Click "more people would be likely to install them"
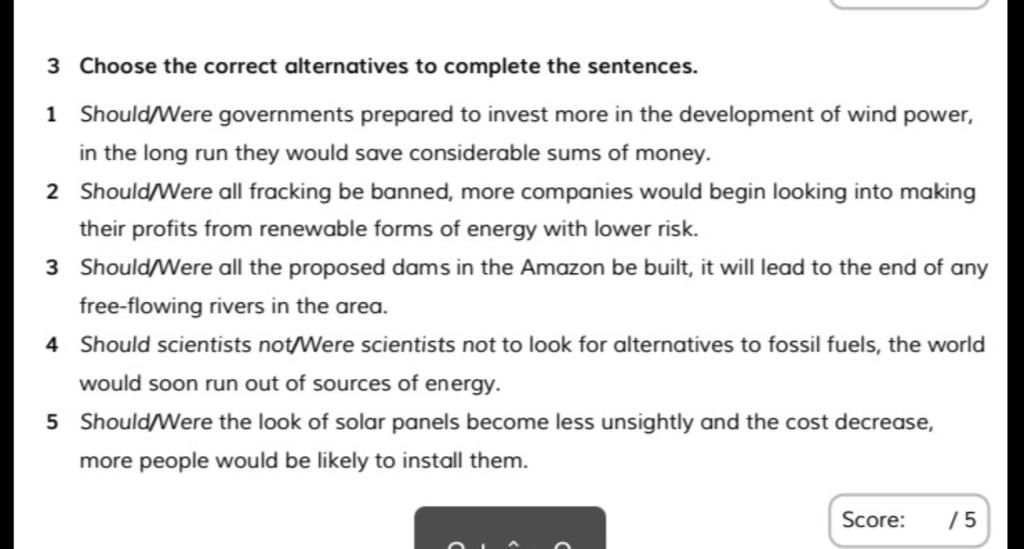Image resolution: width=1024 pixels, height=549 pixels. click(304, 461)
